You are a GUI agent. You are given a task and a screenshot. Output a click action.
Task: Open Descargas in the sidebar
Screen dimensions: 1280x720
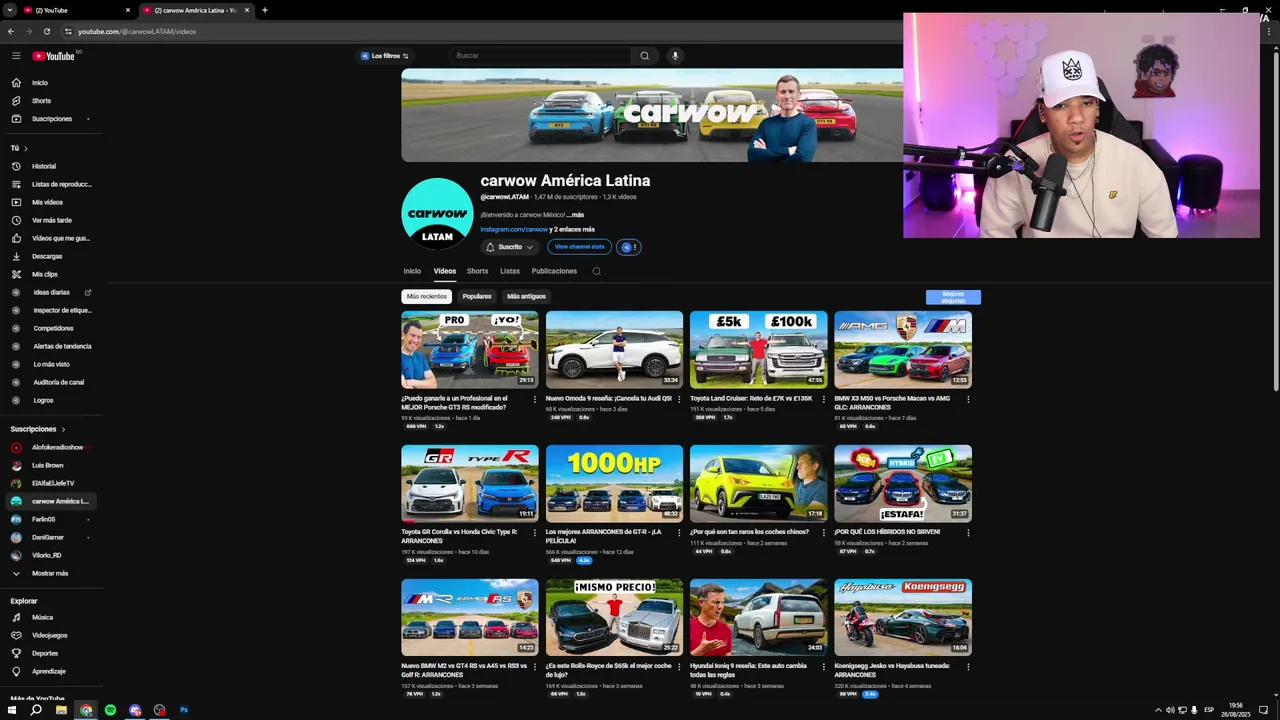tap(47, 256)
